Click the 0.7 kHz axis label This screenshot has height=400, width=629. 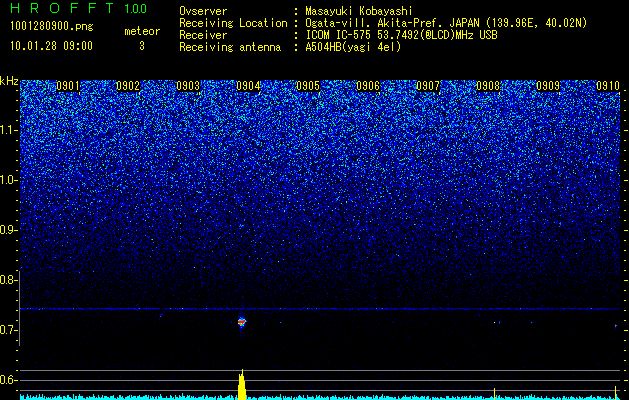[x=9, y=330]
